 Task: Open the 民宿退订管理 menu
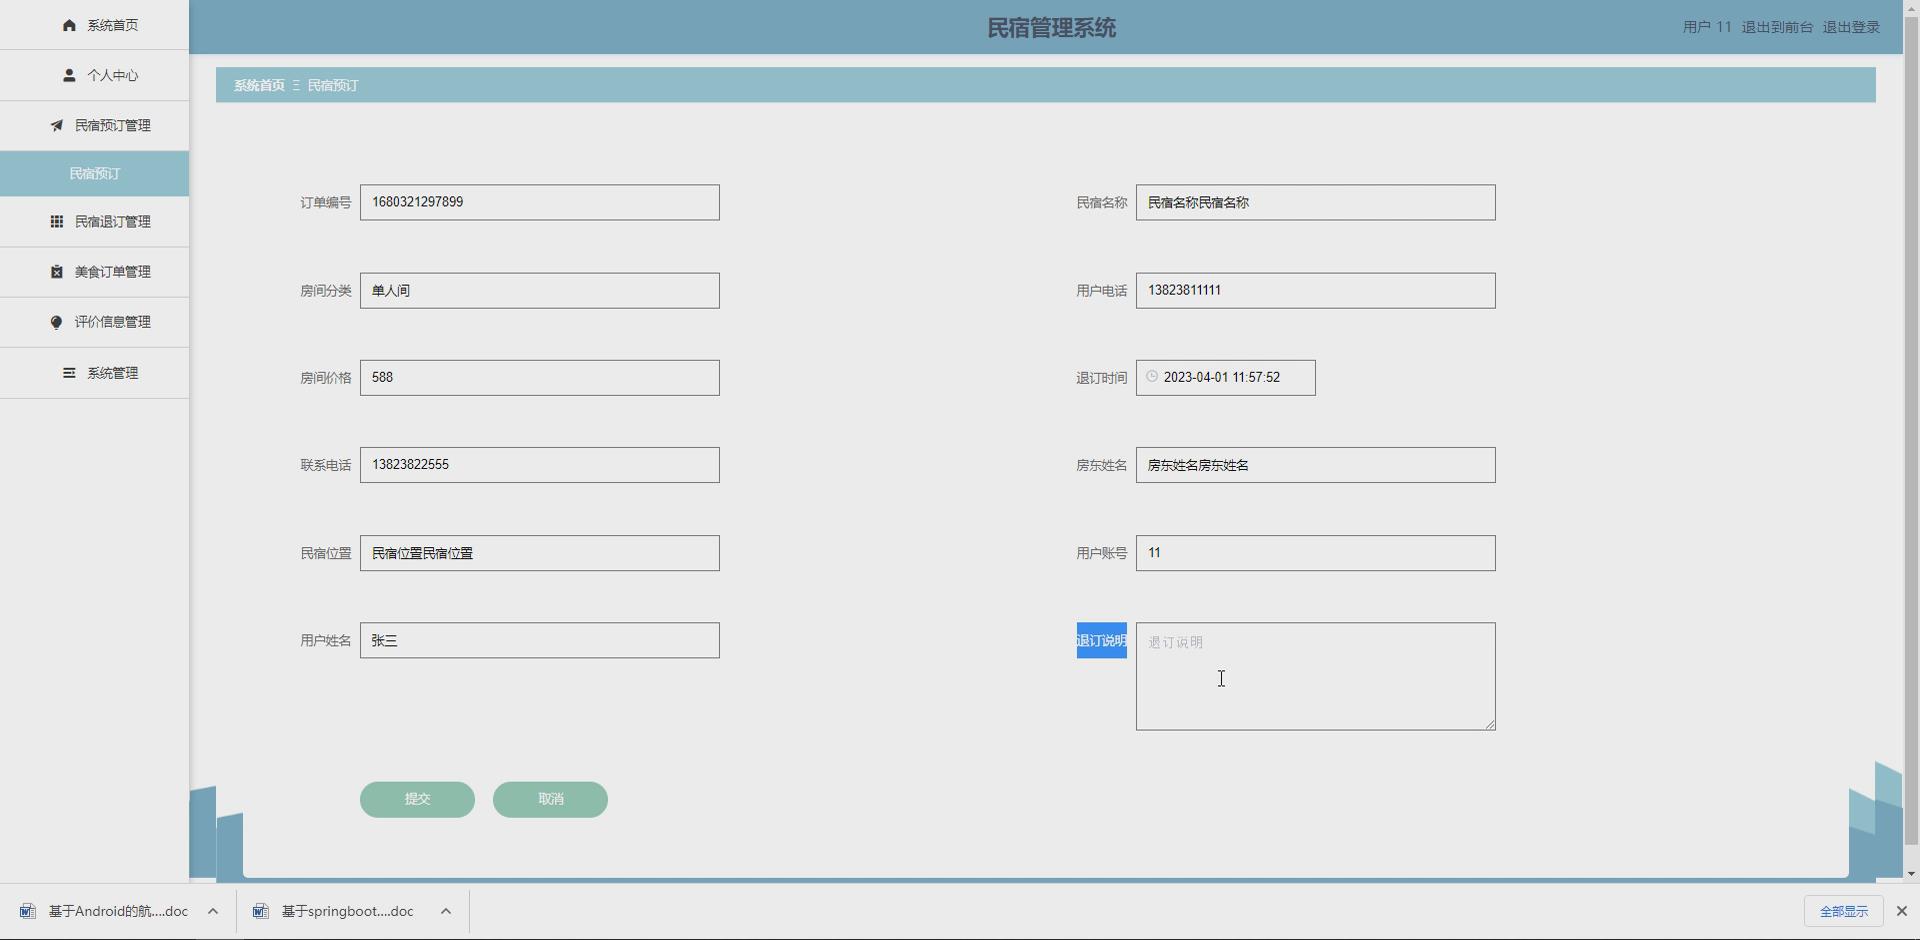[x=94, y=222]
